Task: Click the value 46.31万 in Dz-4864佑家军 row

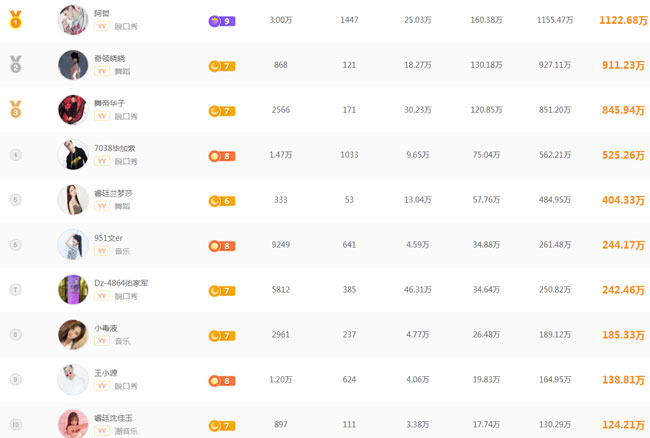Action: pos(418,290)
